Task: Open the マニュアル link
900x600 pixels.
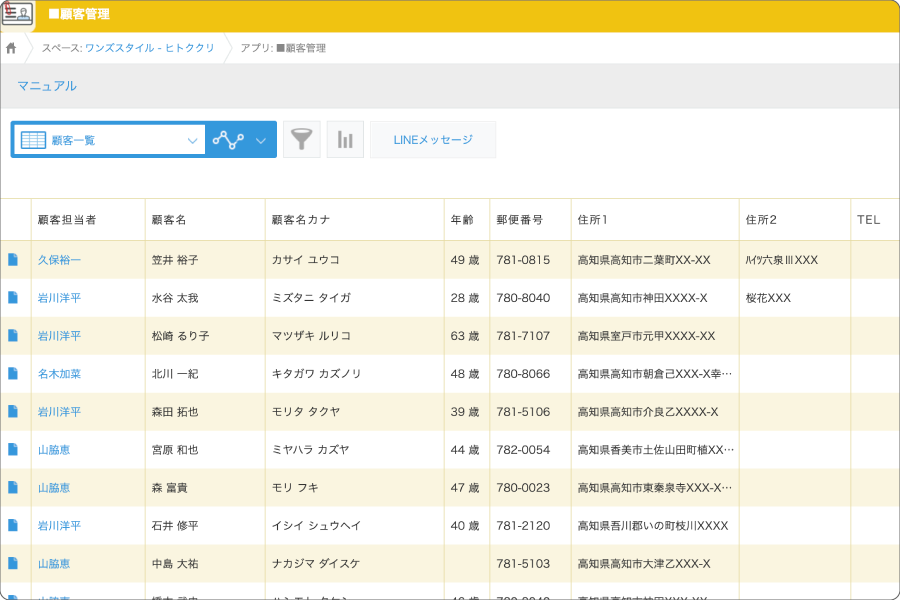Action: click(x=47, y=86)
